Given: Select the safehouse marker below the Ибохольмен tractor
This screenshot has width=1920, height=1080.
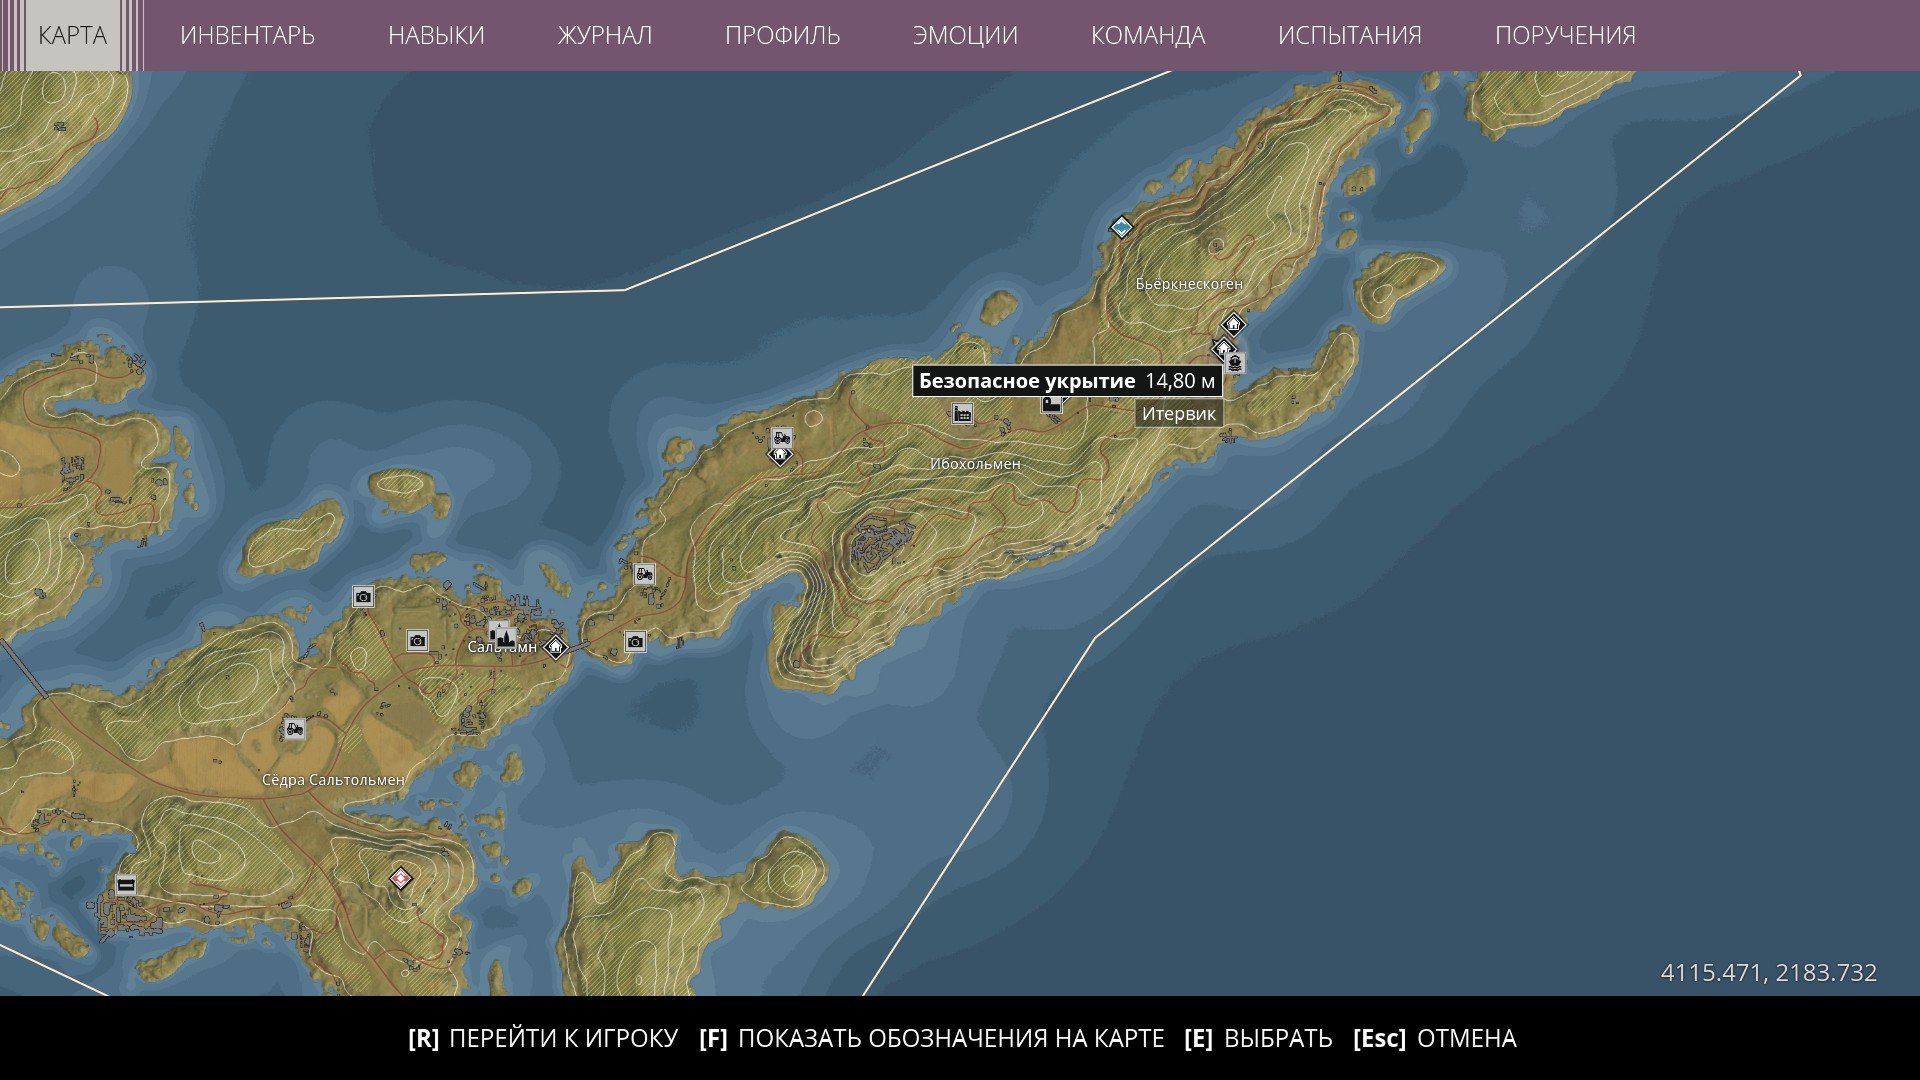Looking at the screenshot, I should coord(779,455).
